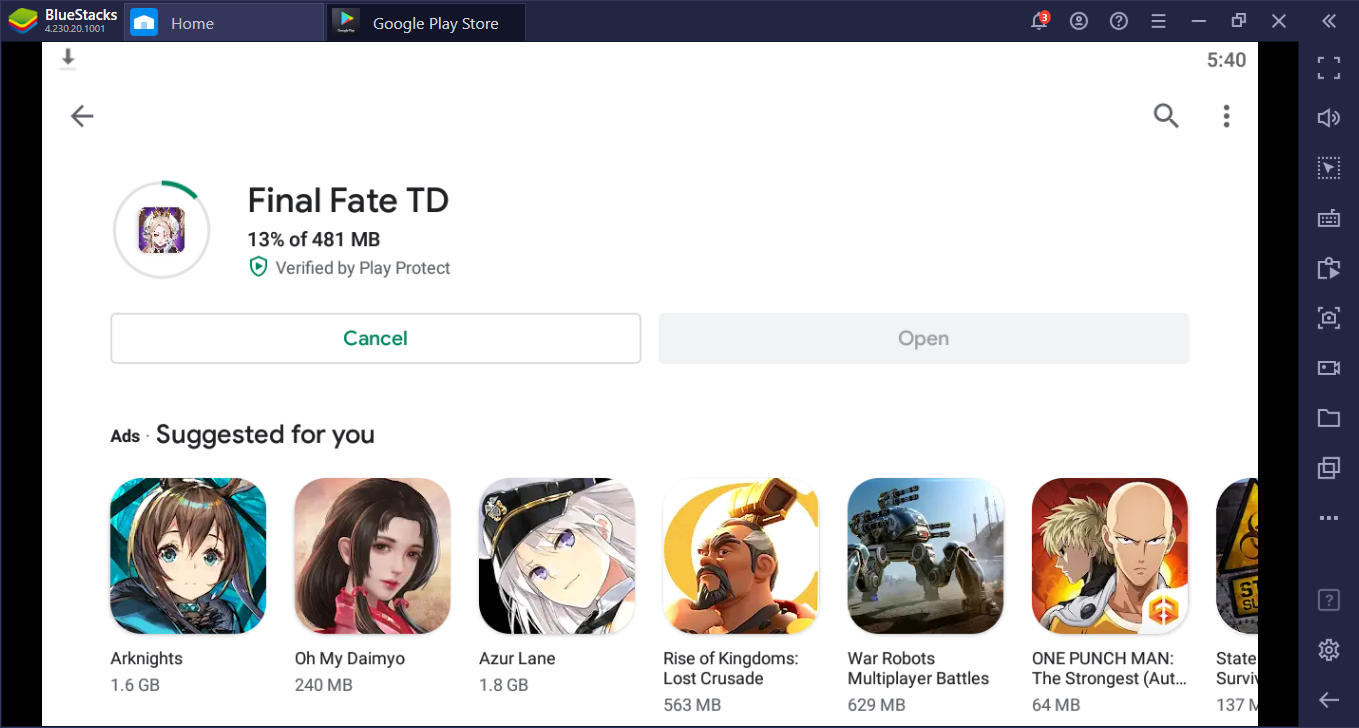Go back with the Play Store arrow
Image resolution: width=1359 pixels, height=728 pixels.
82,116
